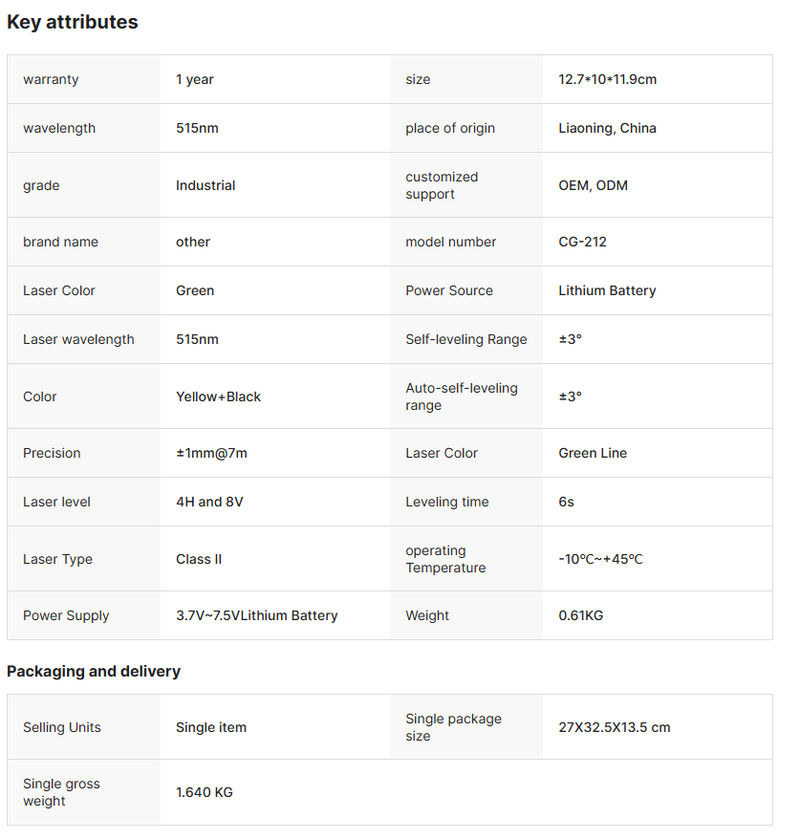This screenshot has width=800, height=836.
Task: Select the "warranty" attribute label
Action: pyautogui.click(x=51, y=79)
